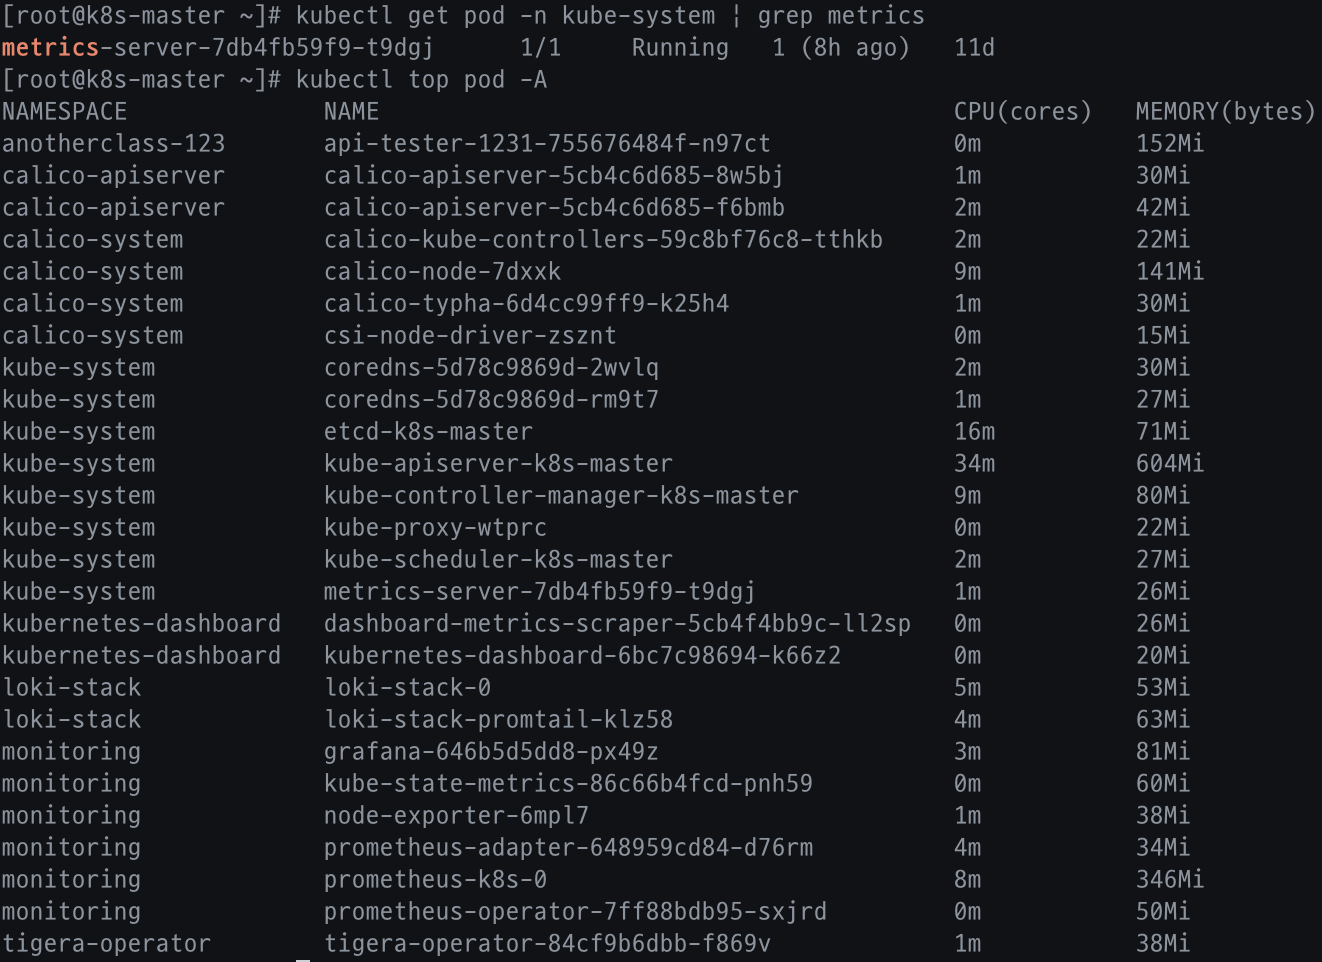
Task: Click the kube-apiserver-k8s-master pod name
Action: 498,463
